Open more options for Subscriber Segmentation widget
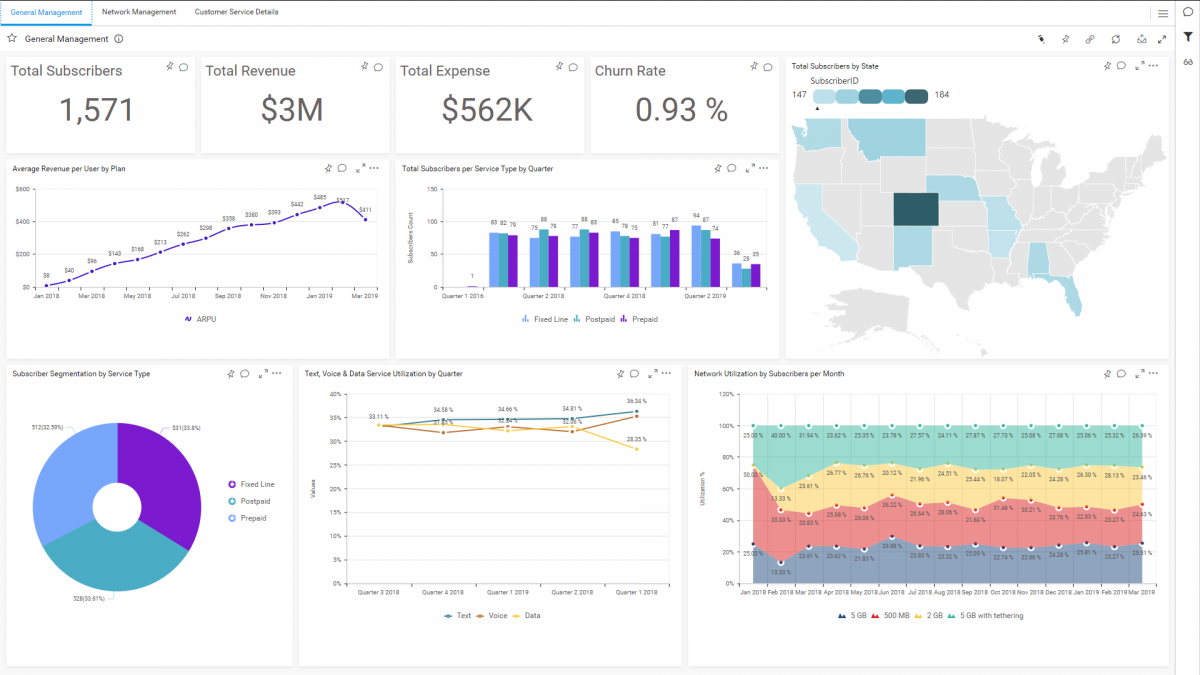 tap(278, 373)
